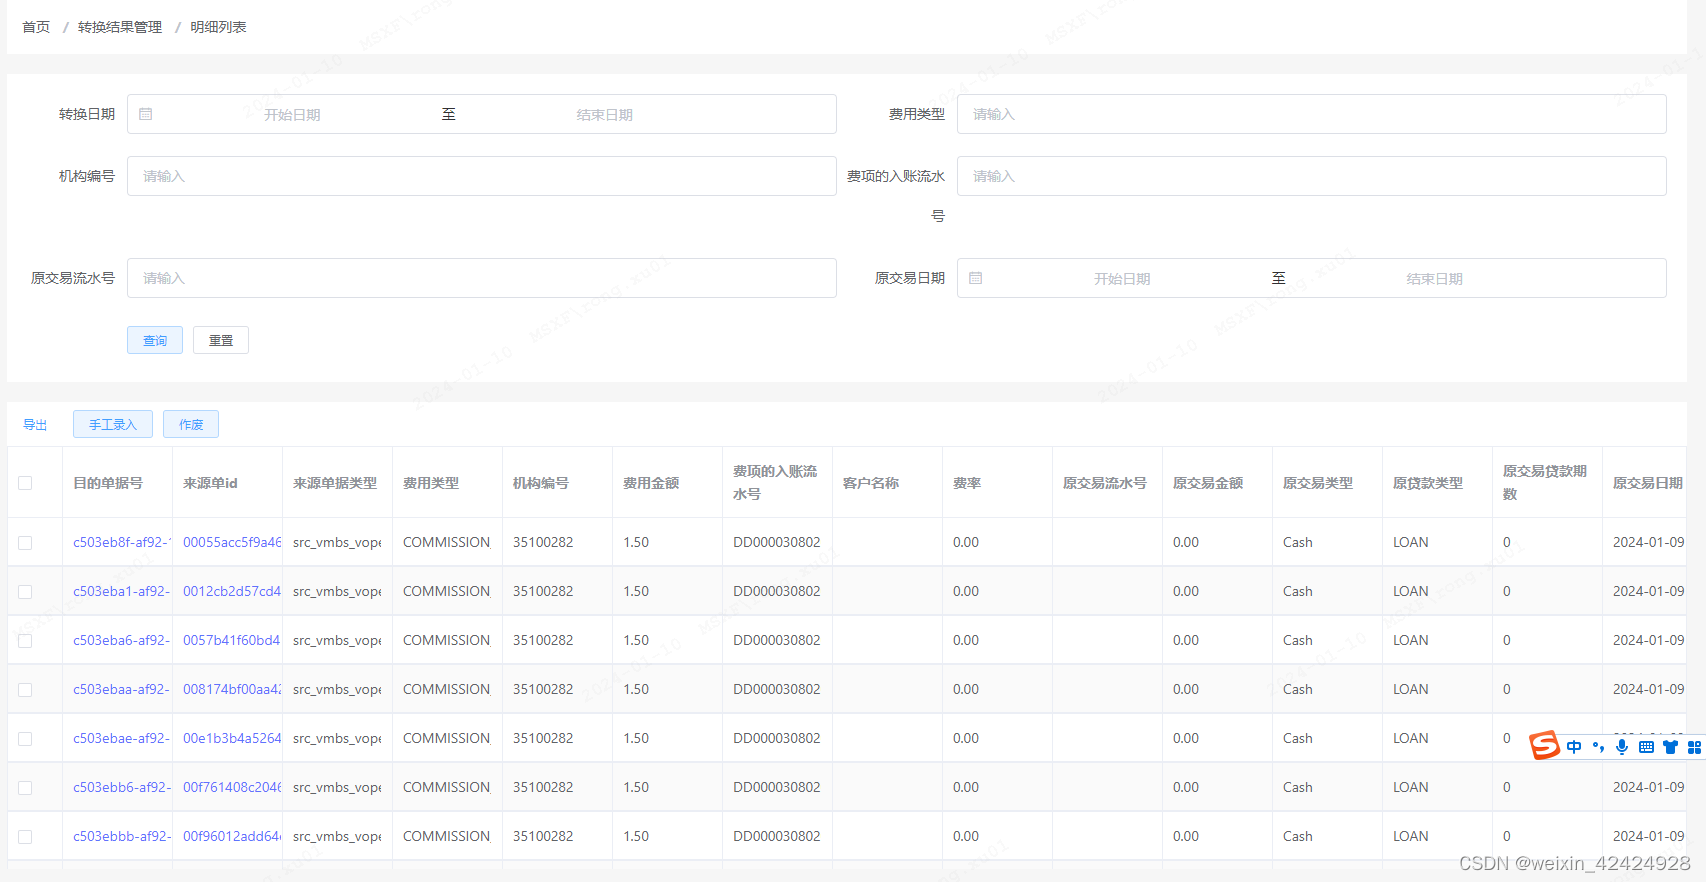Click Sogou punctuation mode icon
The height and width of the screenshot is (882, 1706).
(x=1598, y=747)
